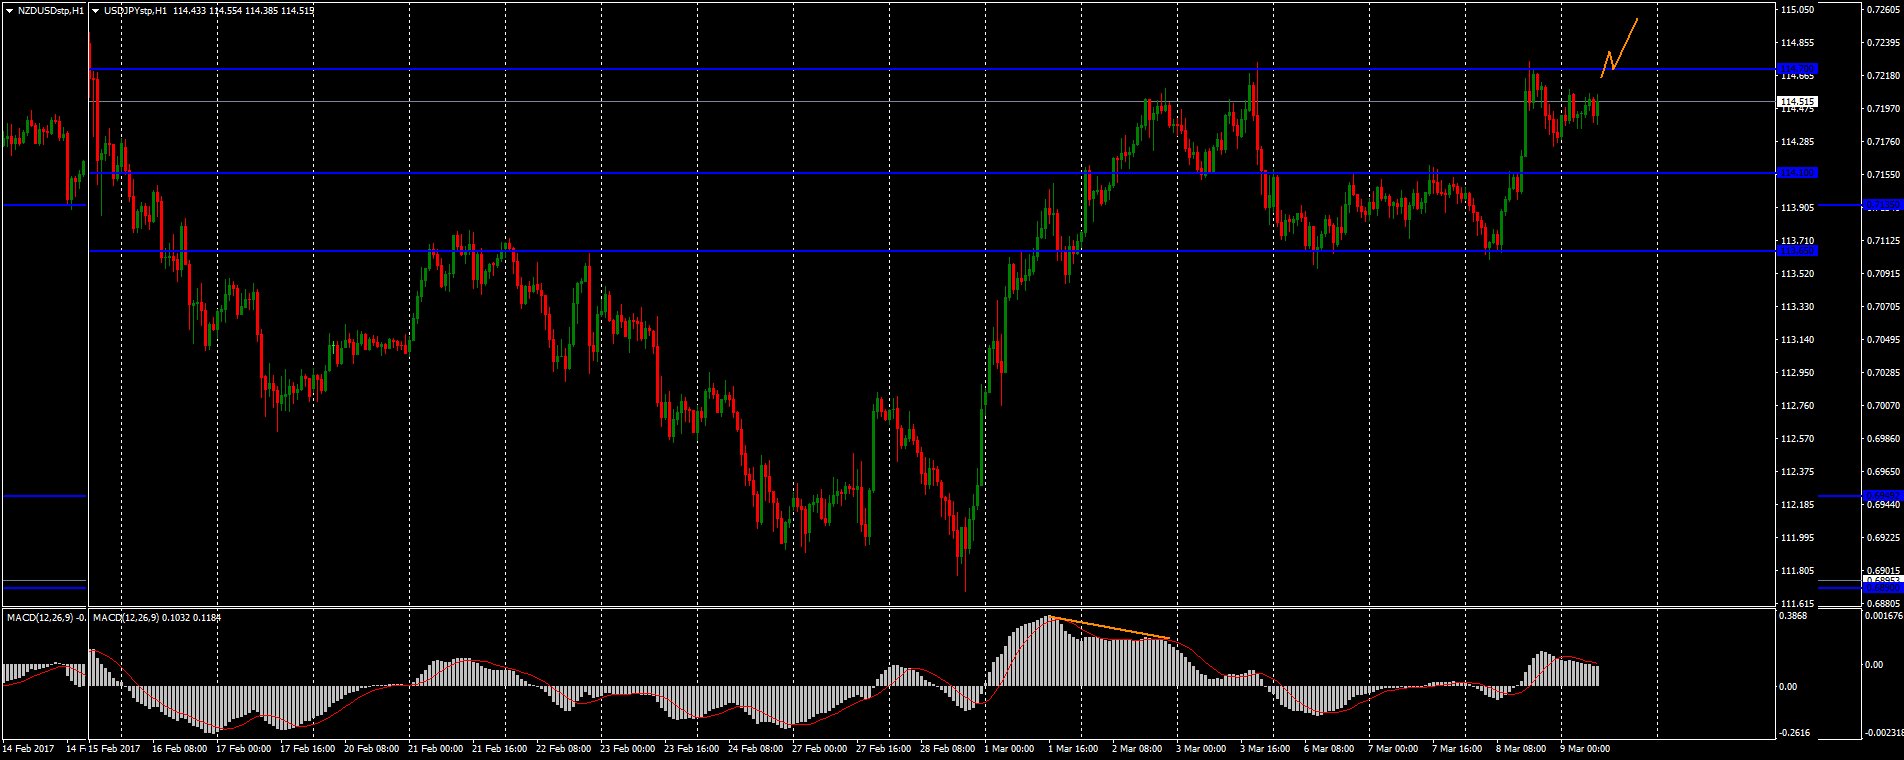Click the 23 Feb 00:00 time label
Screen dimensions: 1904x760
pyautogui.click(x=627, y=749)
